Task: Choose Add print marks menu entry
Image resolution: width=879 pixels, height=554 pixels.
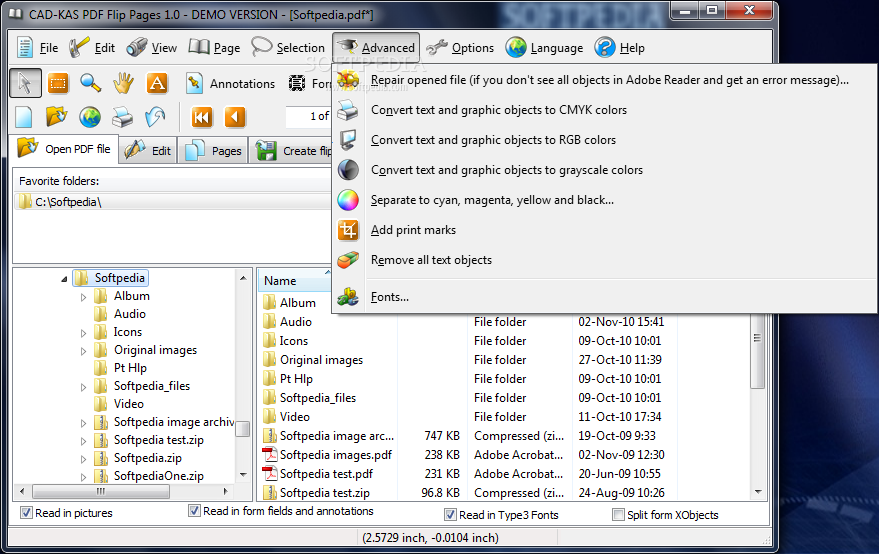Action: (413, 230)
